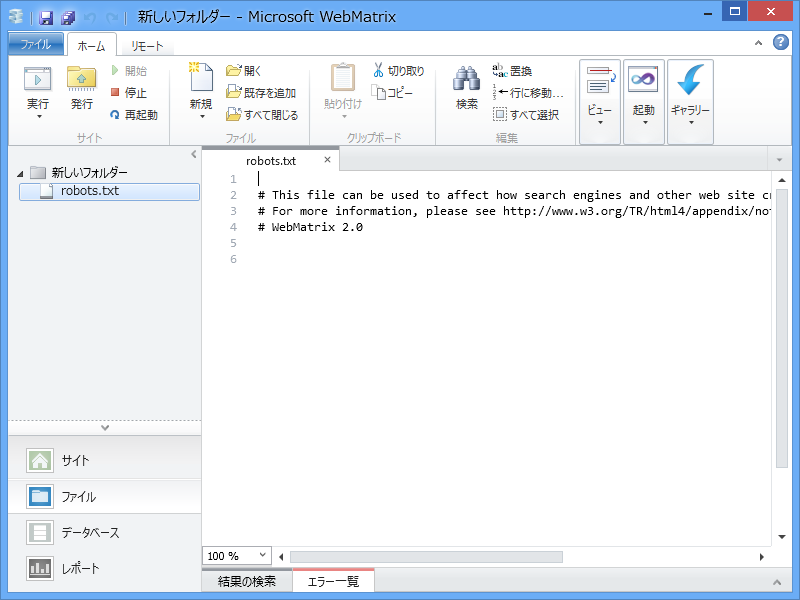Click the vertical scrollbar thumb
The image size is (800, 600).
pos(782,328)
